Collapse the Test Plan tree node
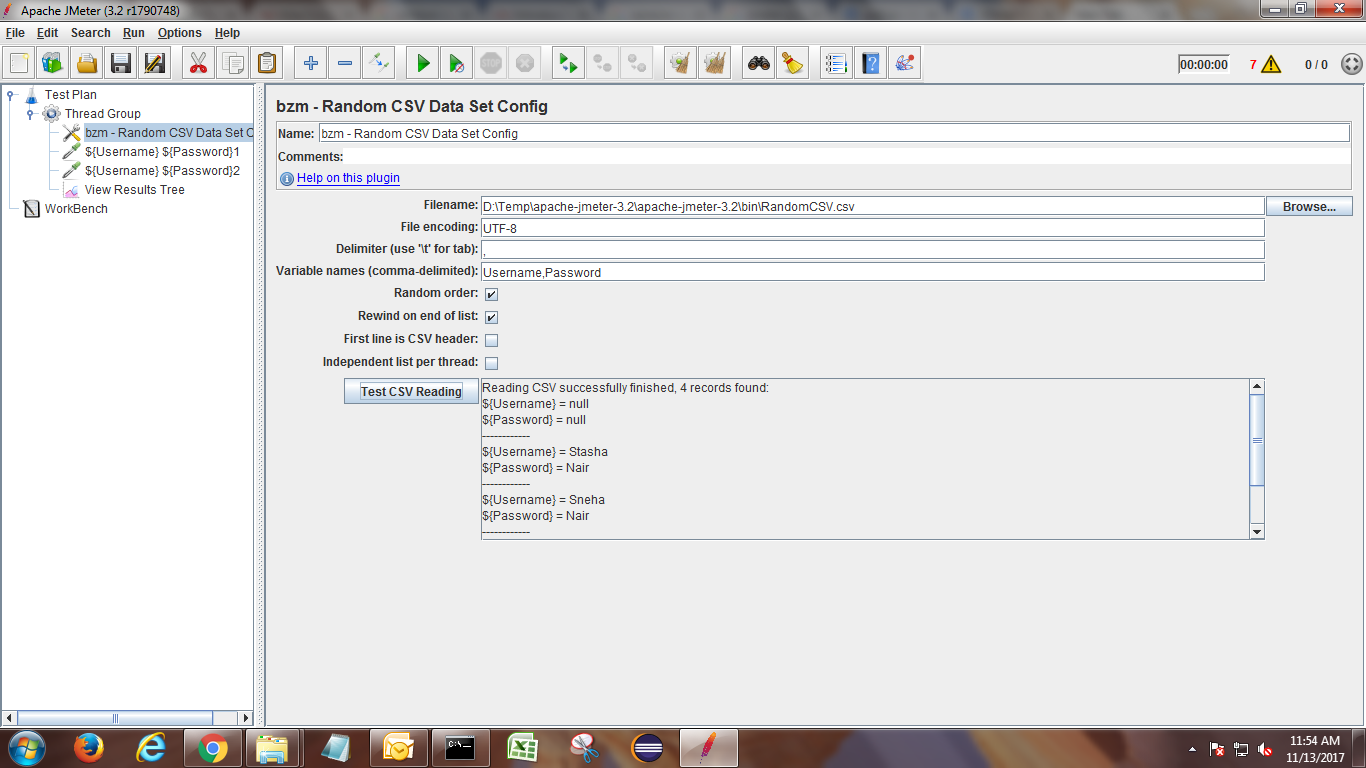 [x=11, y=95]
